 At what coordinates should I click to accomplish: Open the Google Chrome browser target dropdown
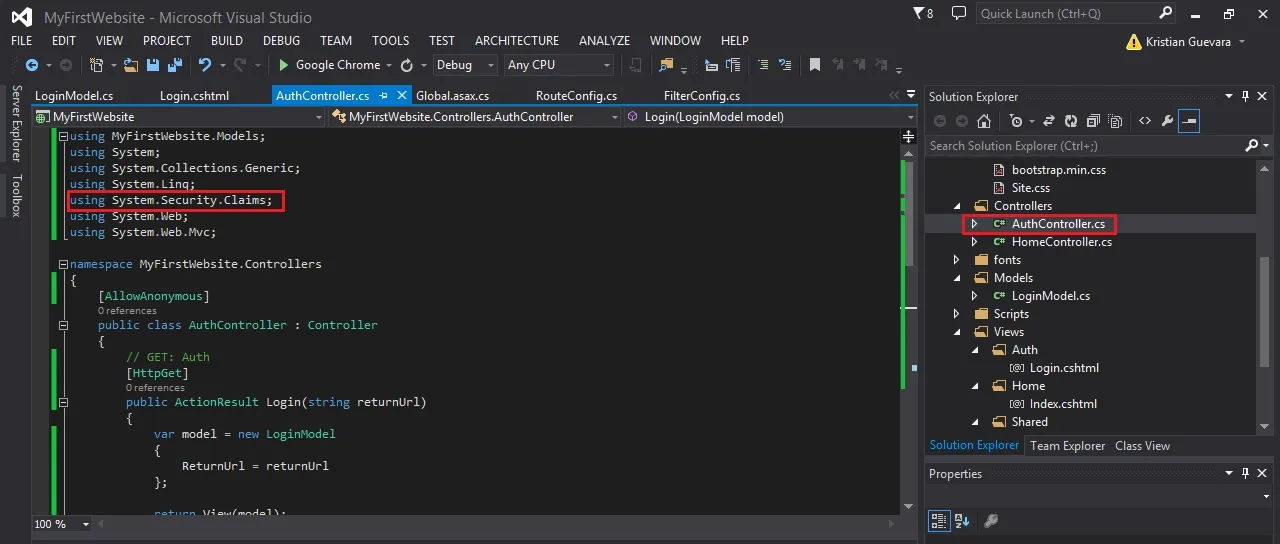[x=389, y=66]
